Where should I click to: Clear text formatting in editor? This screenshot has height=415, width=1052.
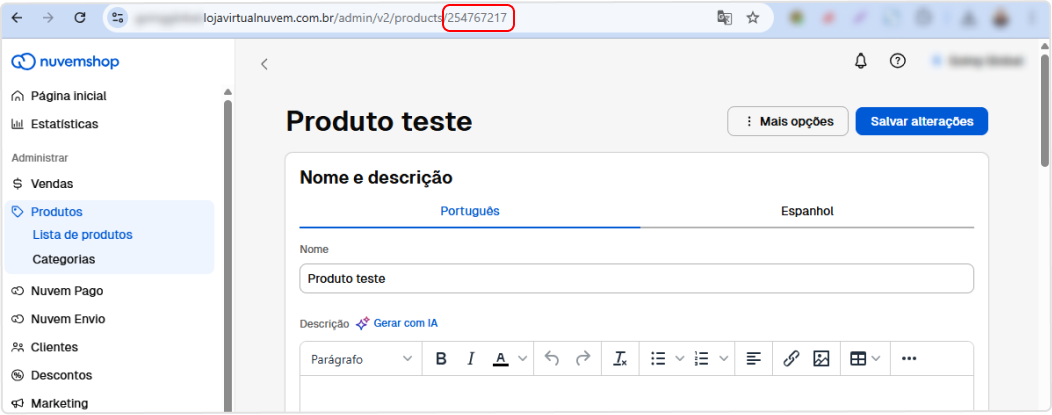620,359
